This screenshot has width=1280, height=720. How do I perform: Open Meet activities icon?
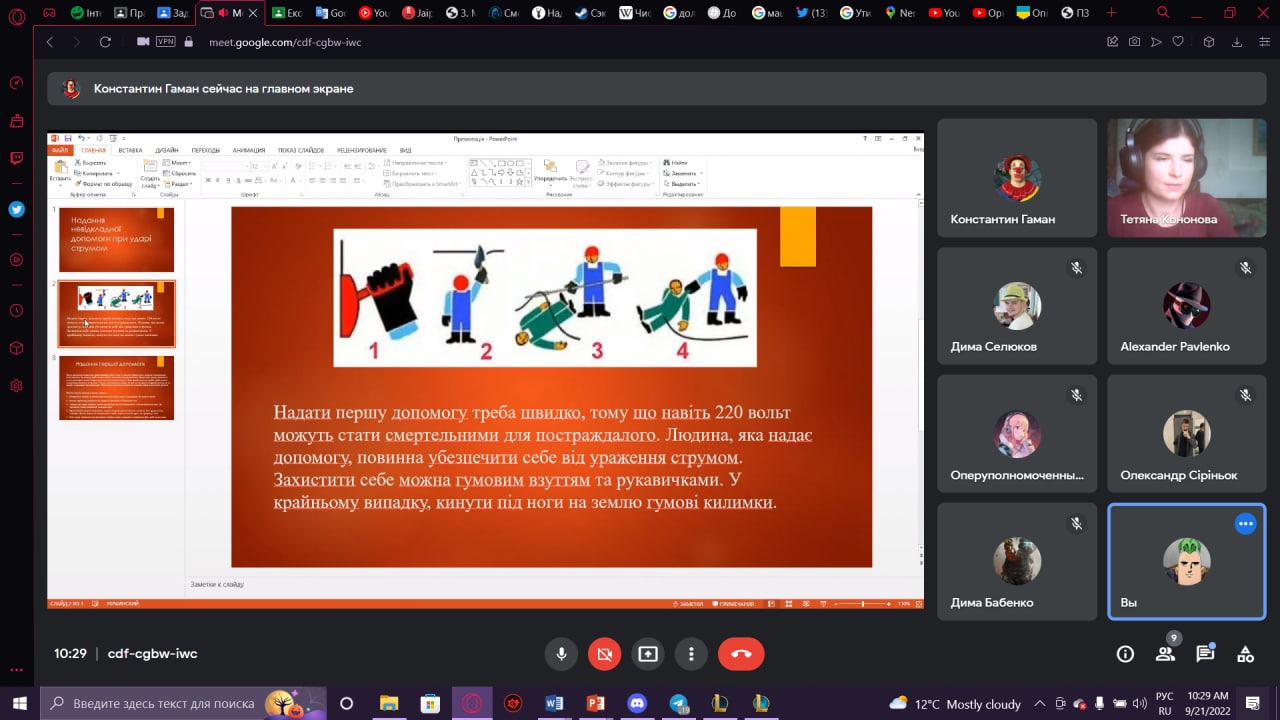pos(1245,654)
